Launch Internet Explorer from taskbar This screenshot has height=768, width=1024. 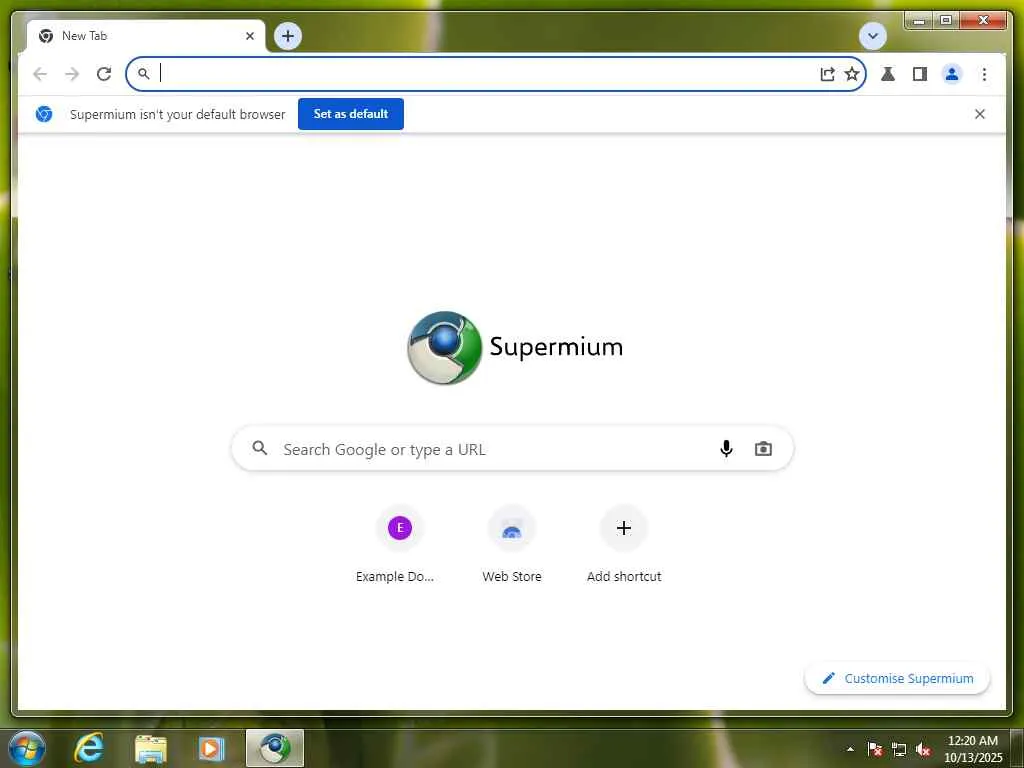coord(88,748)
